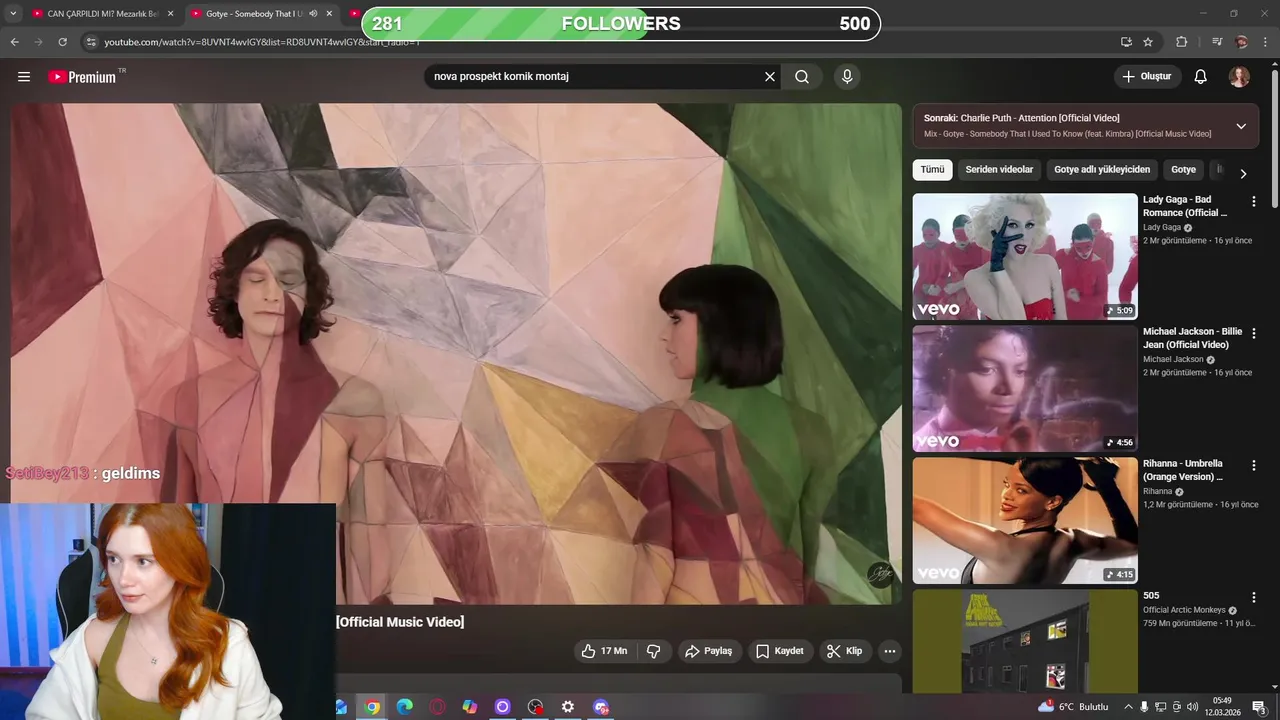Screen dimensions: 1280x720
Task: Show hidden tray icons chevron
Action: (1129, 707)
